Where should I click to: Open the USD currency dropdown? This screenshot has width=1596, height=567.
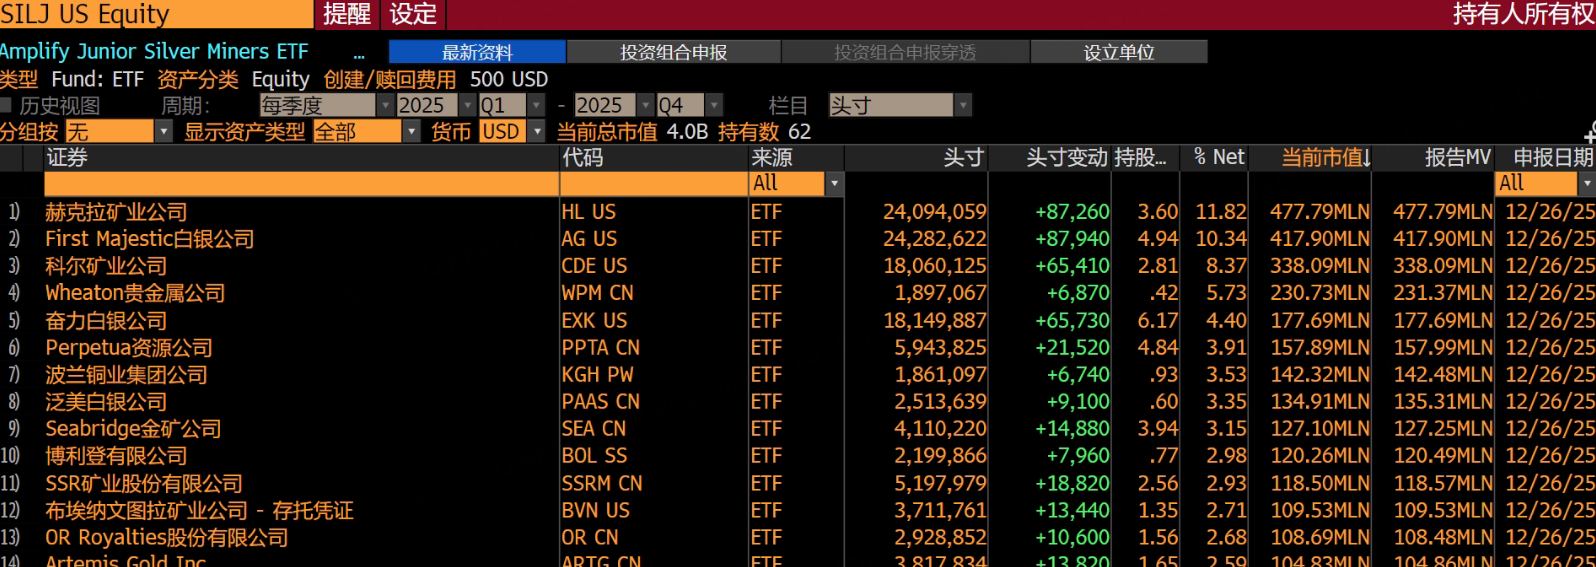click(537, 132)
